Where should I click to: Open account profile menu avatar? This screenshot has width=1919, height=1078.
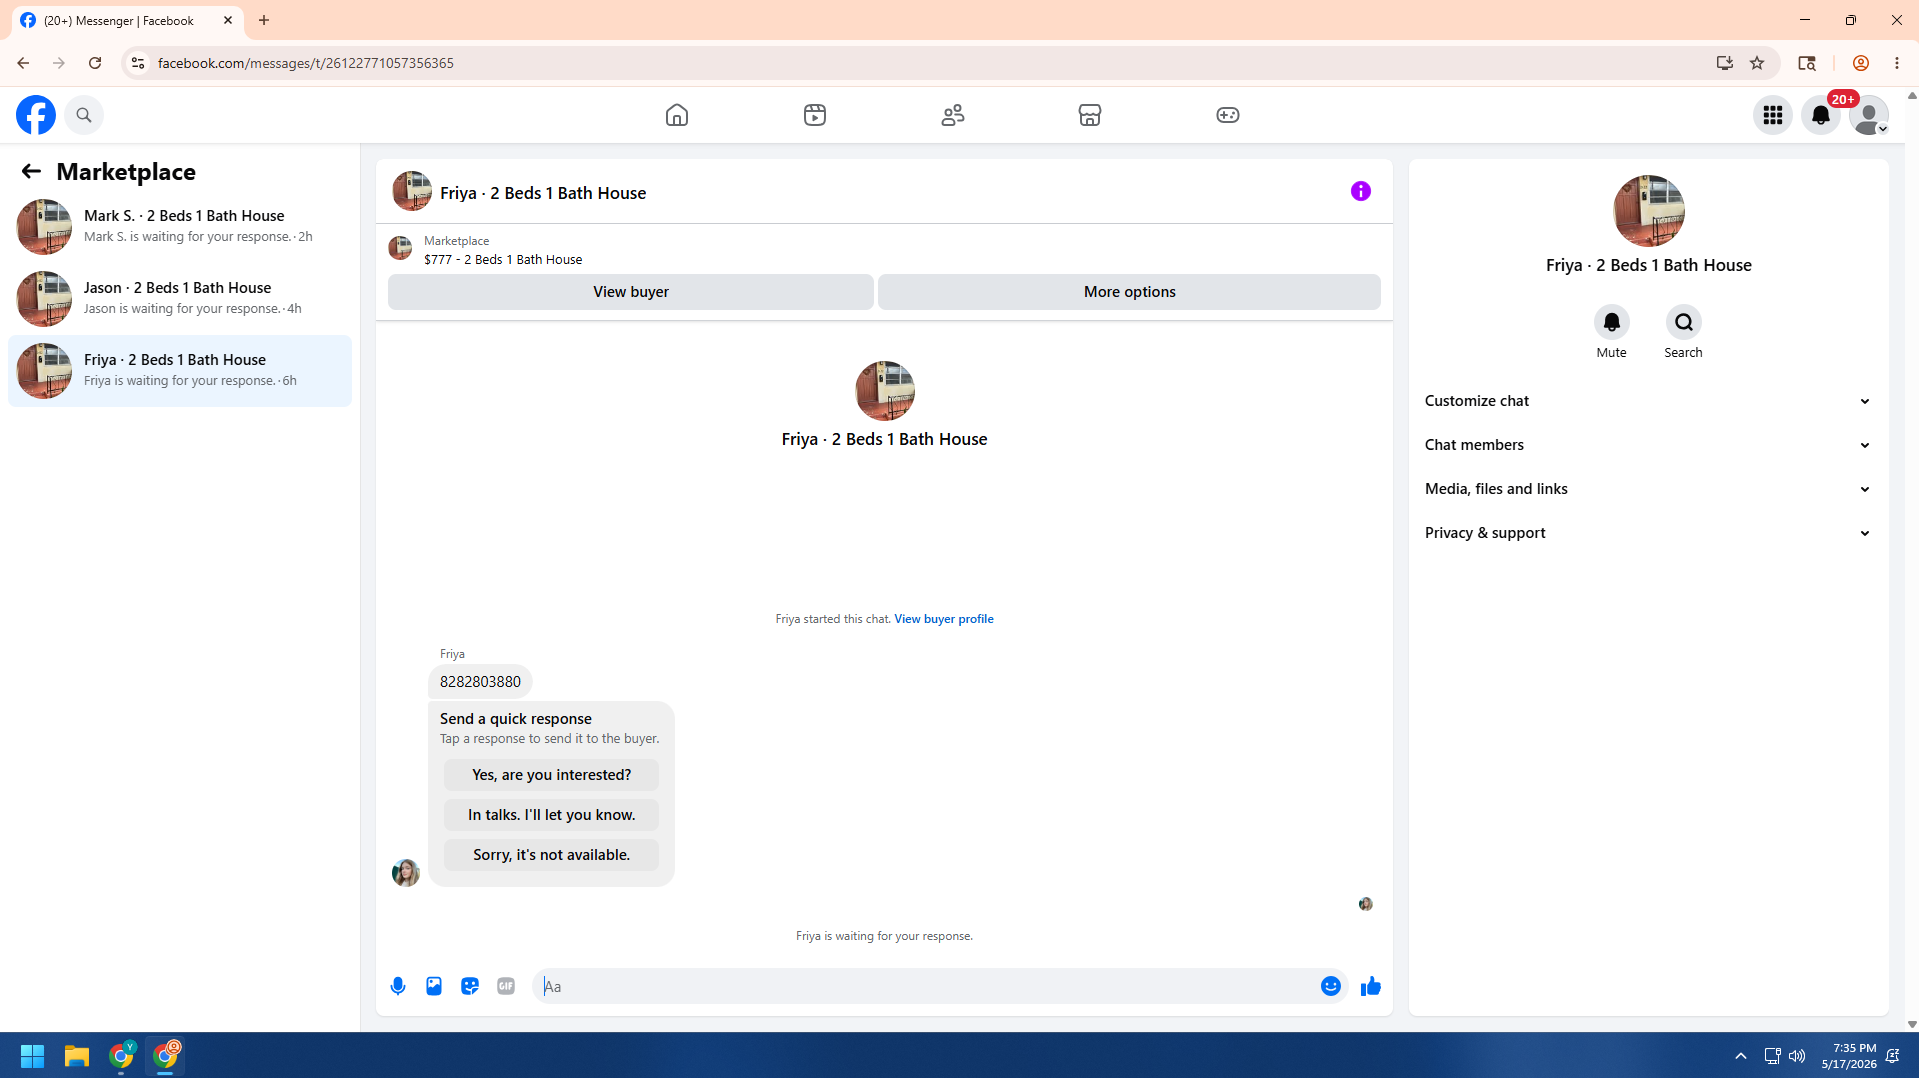coord(1869,115)
